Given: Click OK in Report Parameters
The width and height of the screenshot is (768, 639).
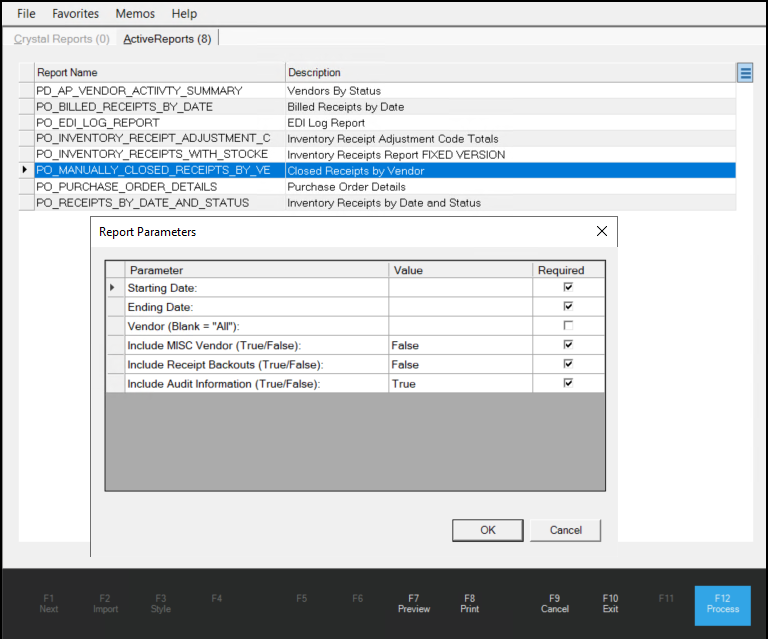Looking at the screenshot, I should tap(487, 530).
